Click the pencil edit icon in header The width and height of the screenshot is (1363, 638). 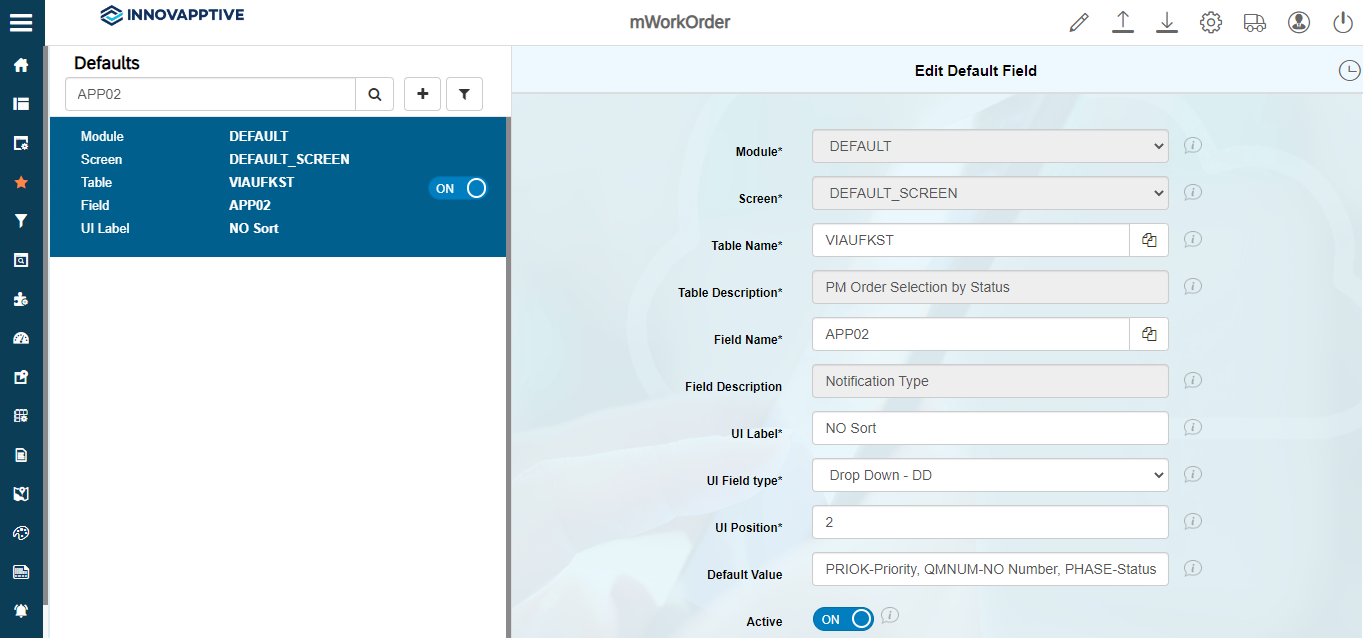coord(1078,22)
